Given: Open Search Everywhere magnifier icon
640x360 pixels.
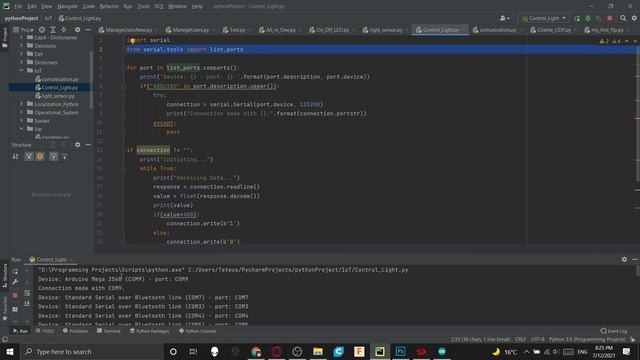Looking at the screenshot, I should (x=623, y=18).
